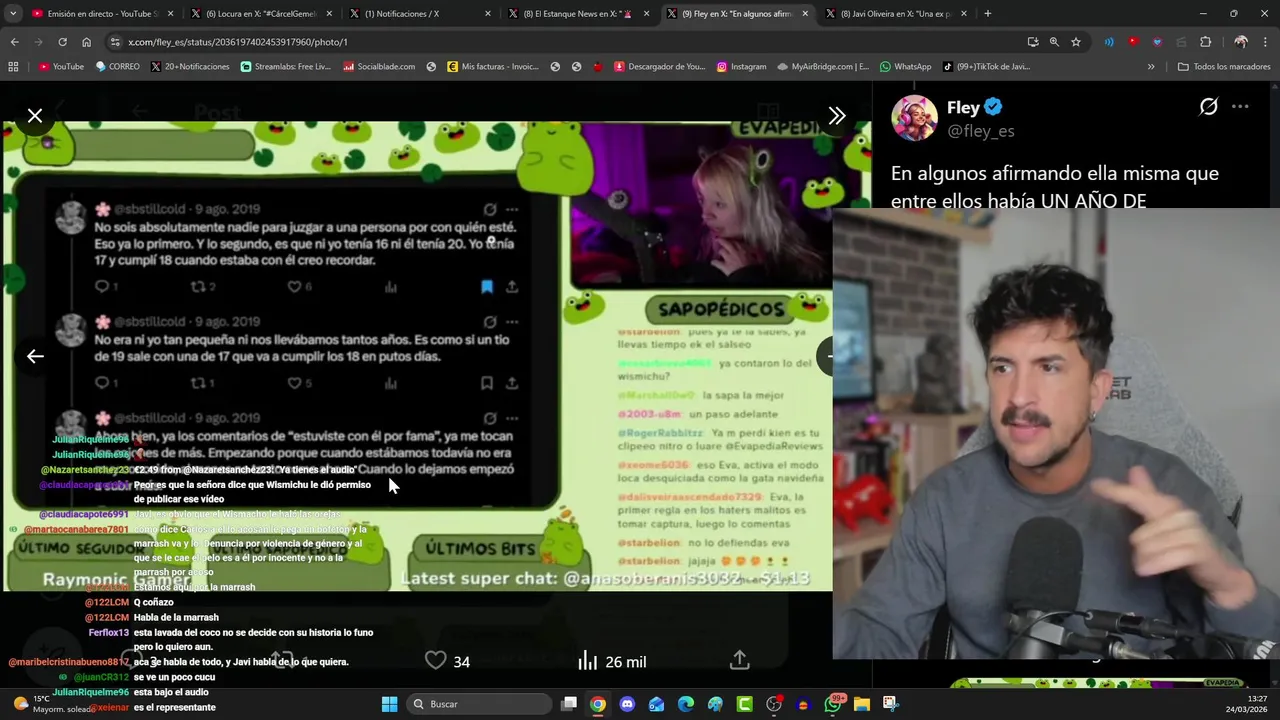
Task: Open WhatsApp from the taskbar
Action: click(833, 704)
